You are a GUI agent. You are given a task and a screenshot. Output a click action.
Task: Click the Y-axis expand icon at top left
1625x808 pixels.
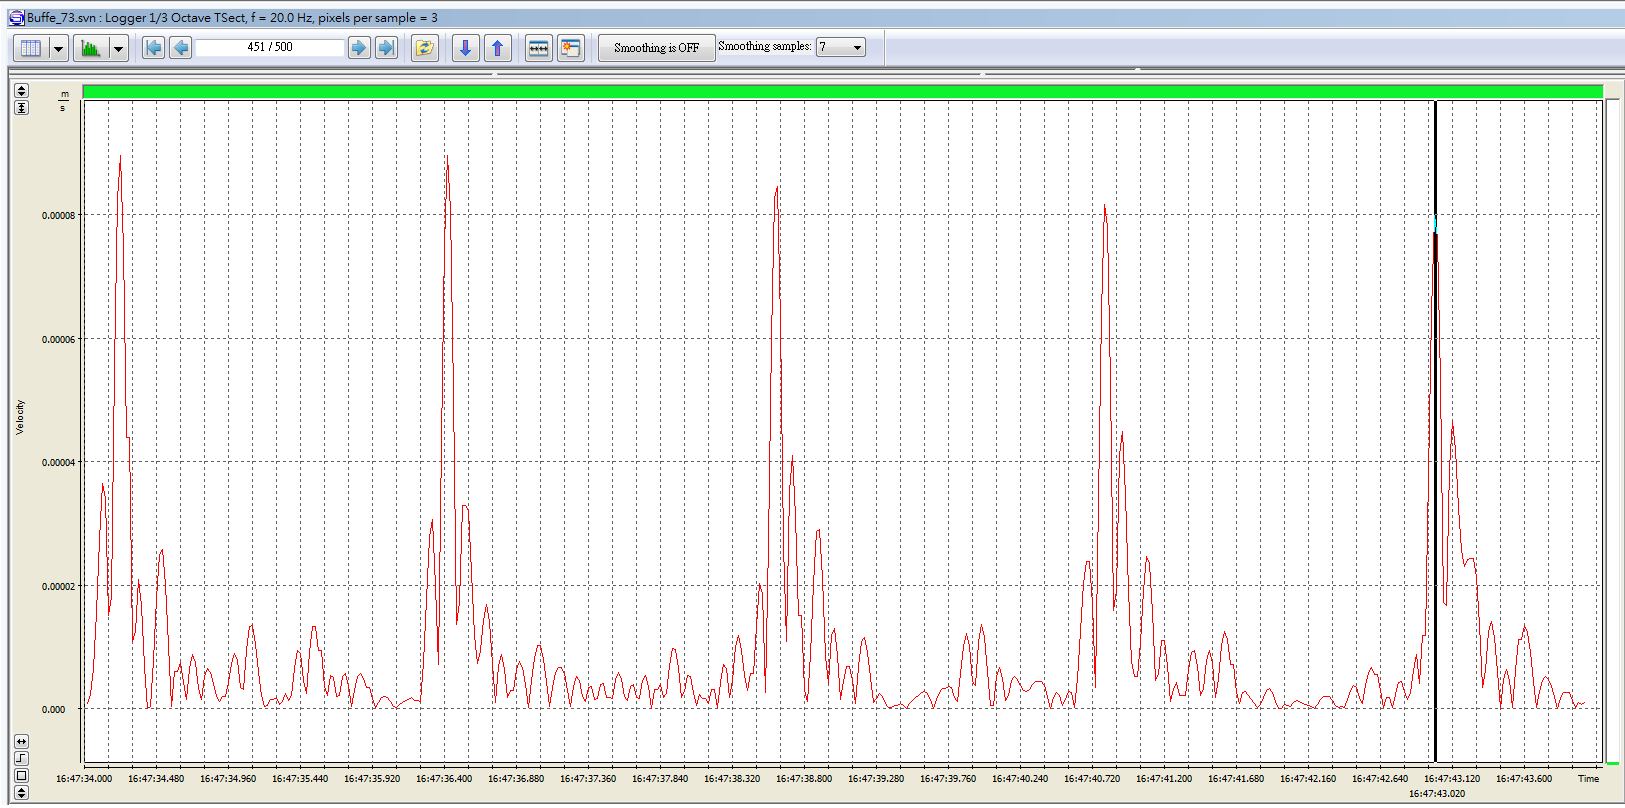[21, 91]
